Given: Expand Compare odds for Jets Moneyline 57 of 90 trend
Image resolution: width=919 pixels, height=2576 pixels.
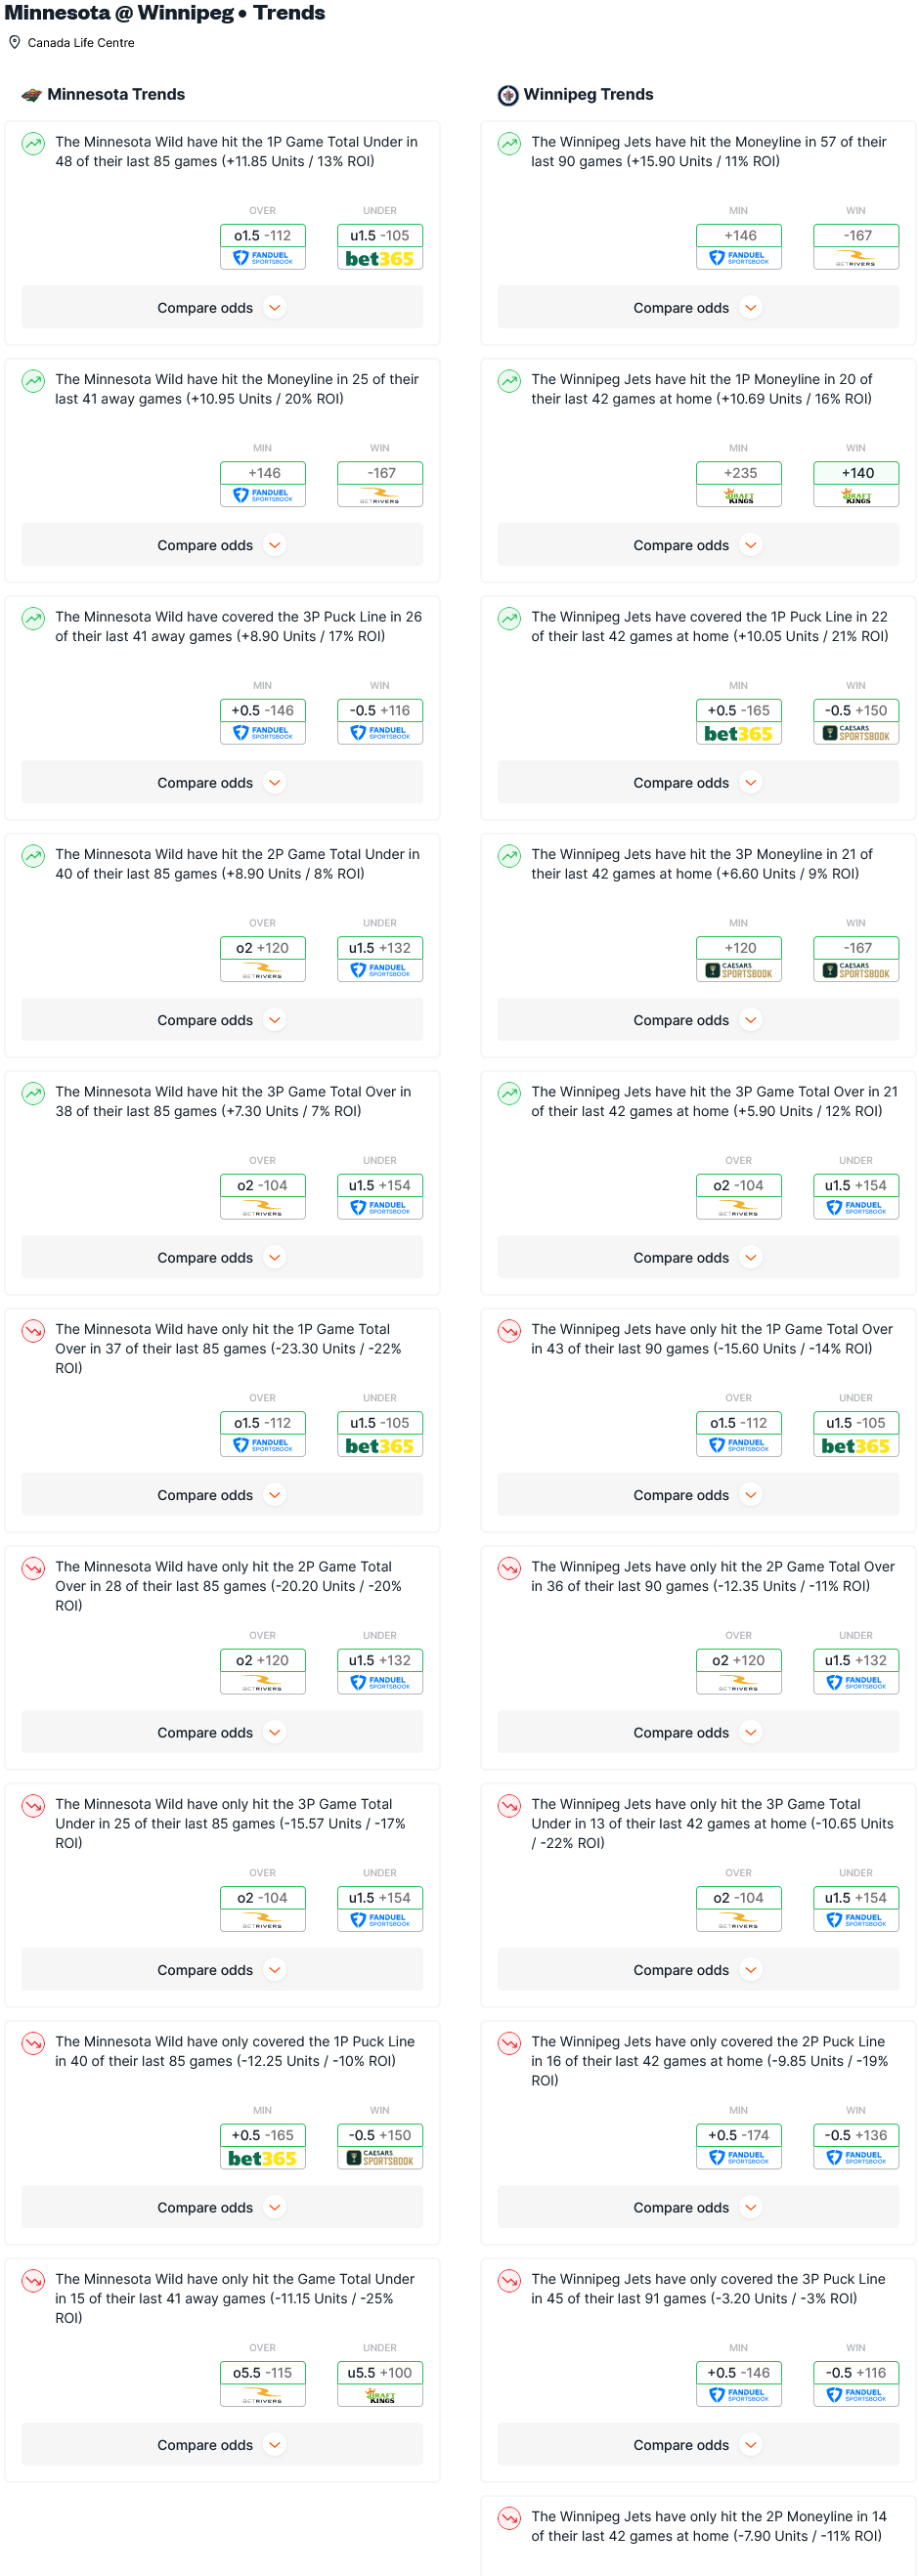Looking at the screenshot, I should 697,308.
